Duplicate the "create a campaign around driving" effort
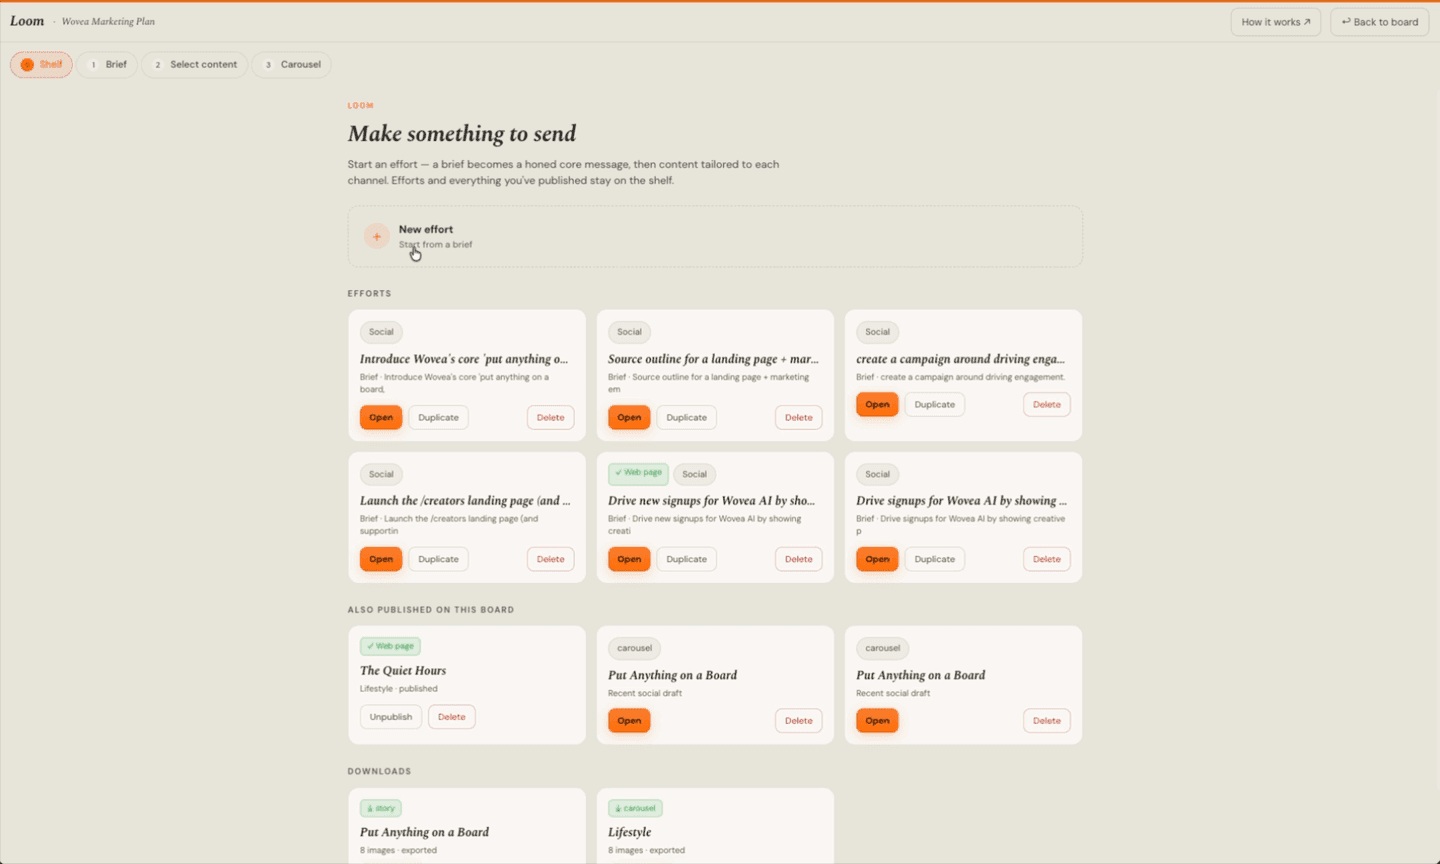The height and width of the screenshot is (864, 1440). tap(934, 404)
